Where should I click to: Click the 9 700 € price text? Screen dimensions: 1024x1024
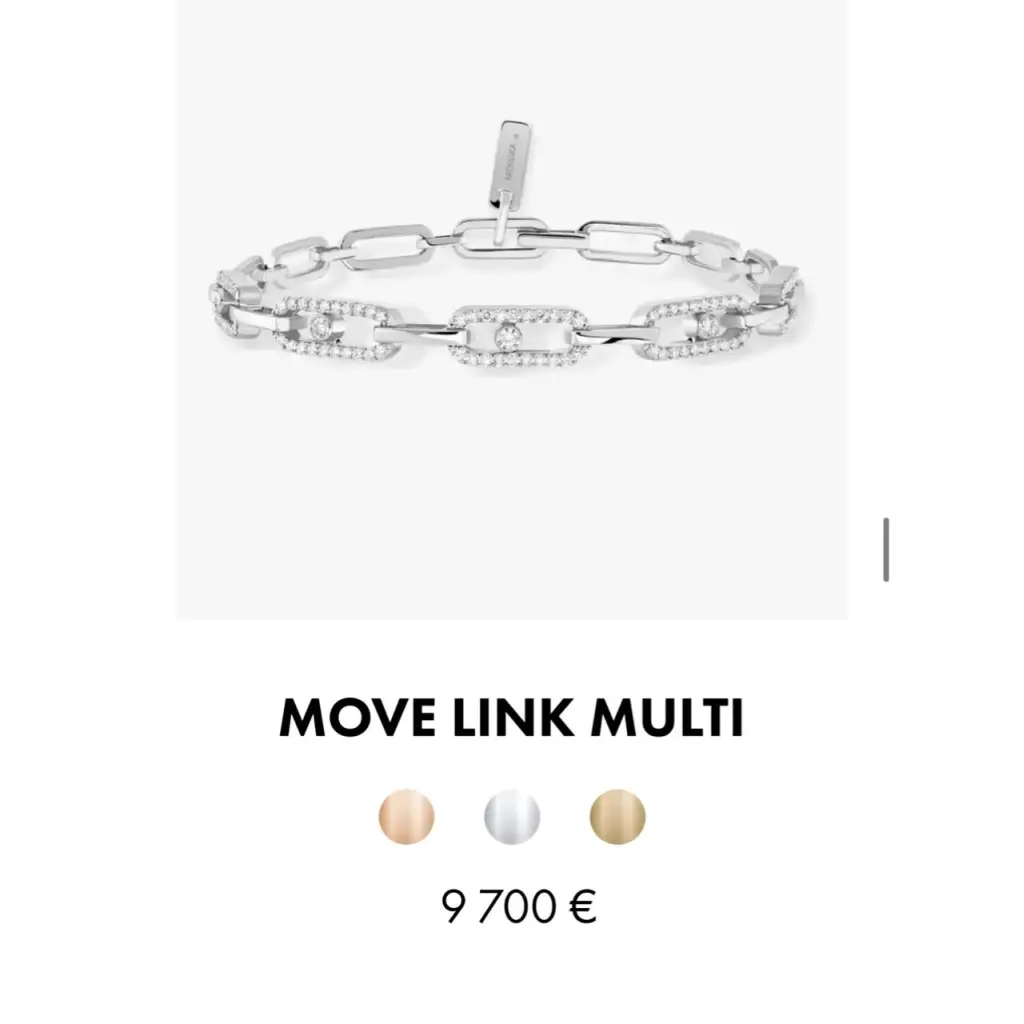519,906
